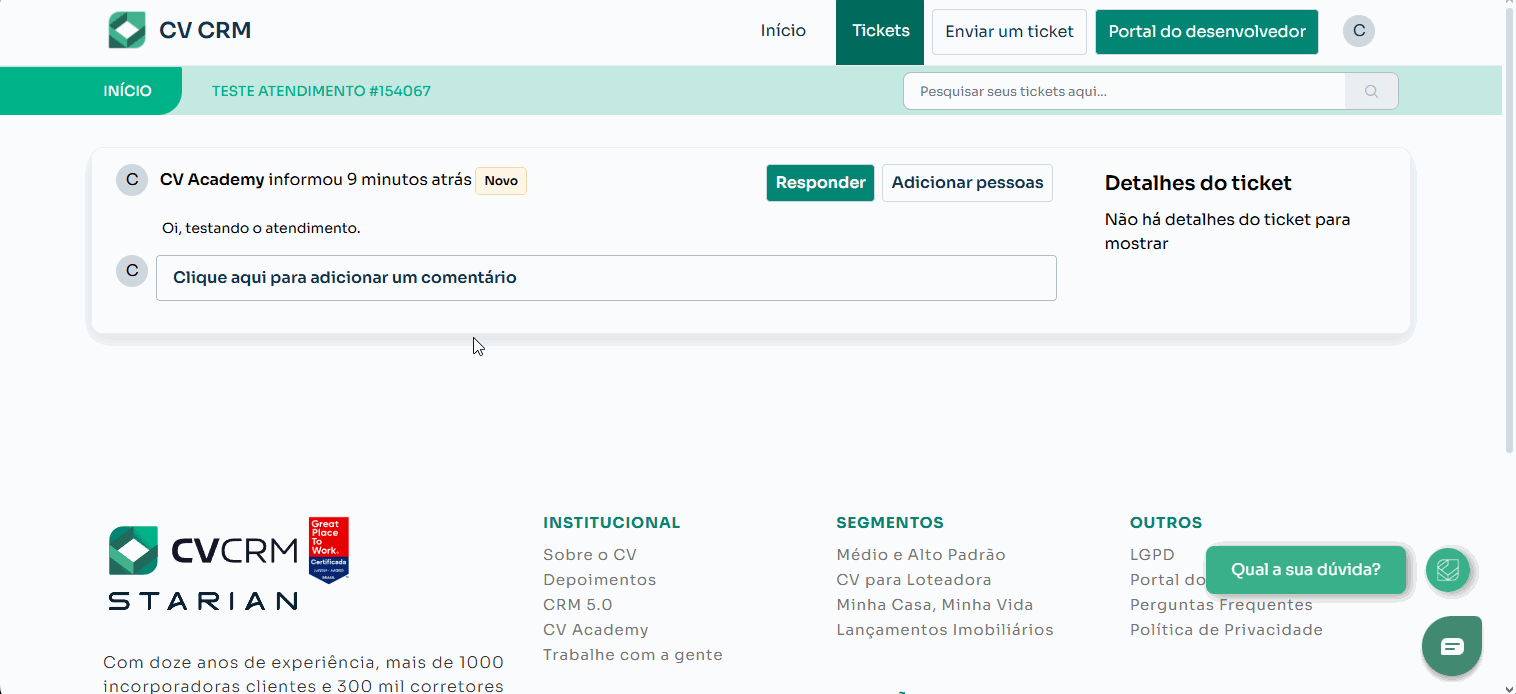Open Lançamentos Imobiliários link
Viewport: 1516px width, 694px height.
tap(944, 630)
